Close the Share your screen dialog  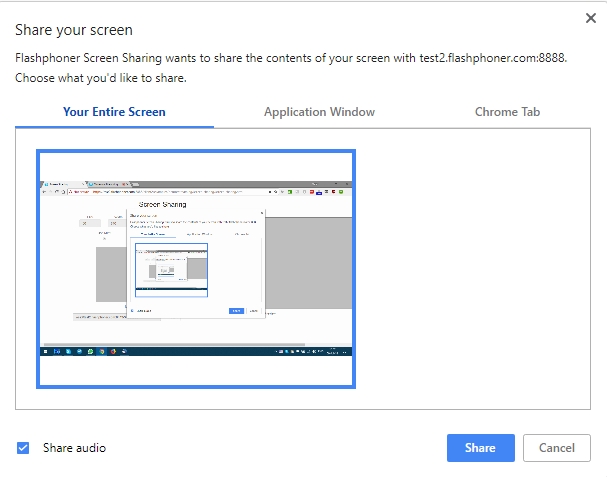[590, 18]
